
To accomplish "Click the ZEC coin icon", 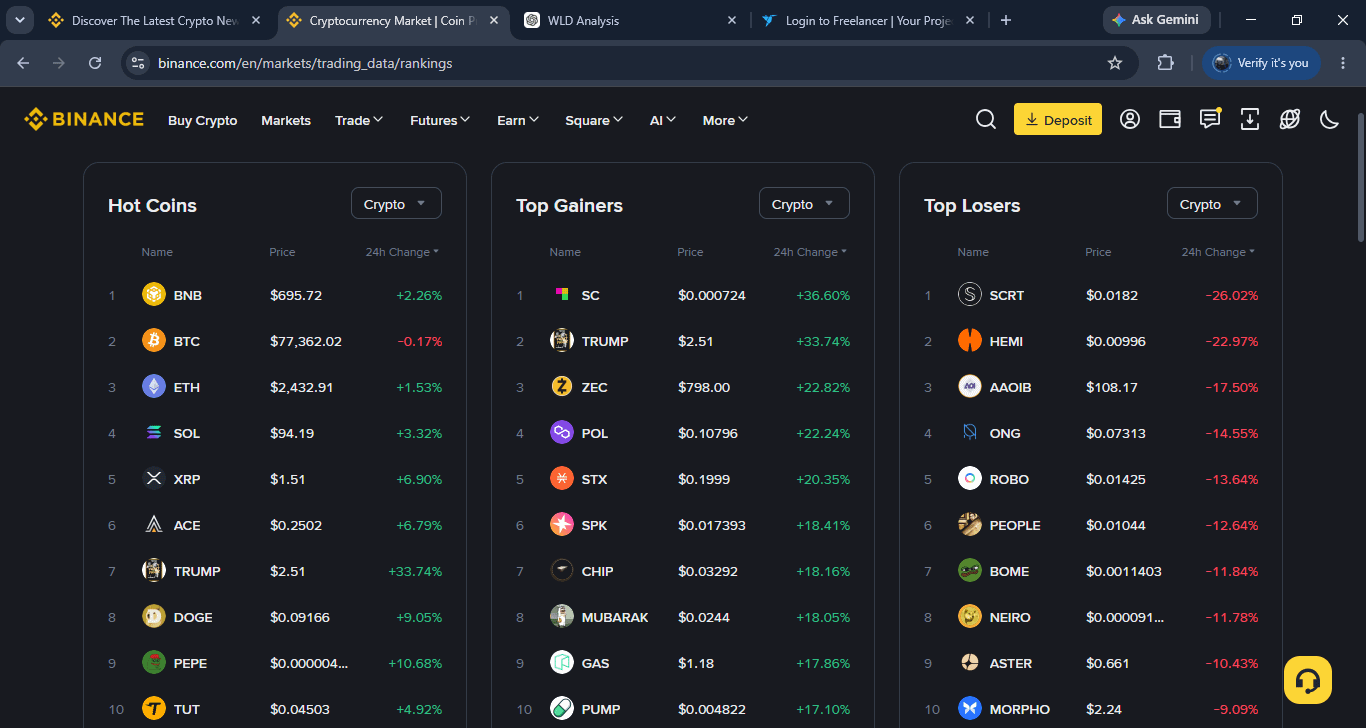I will 562,387.
